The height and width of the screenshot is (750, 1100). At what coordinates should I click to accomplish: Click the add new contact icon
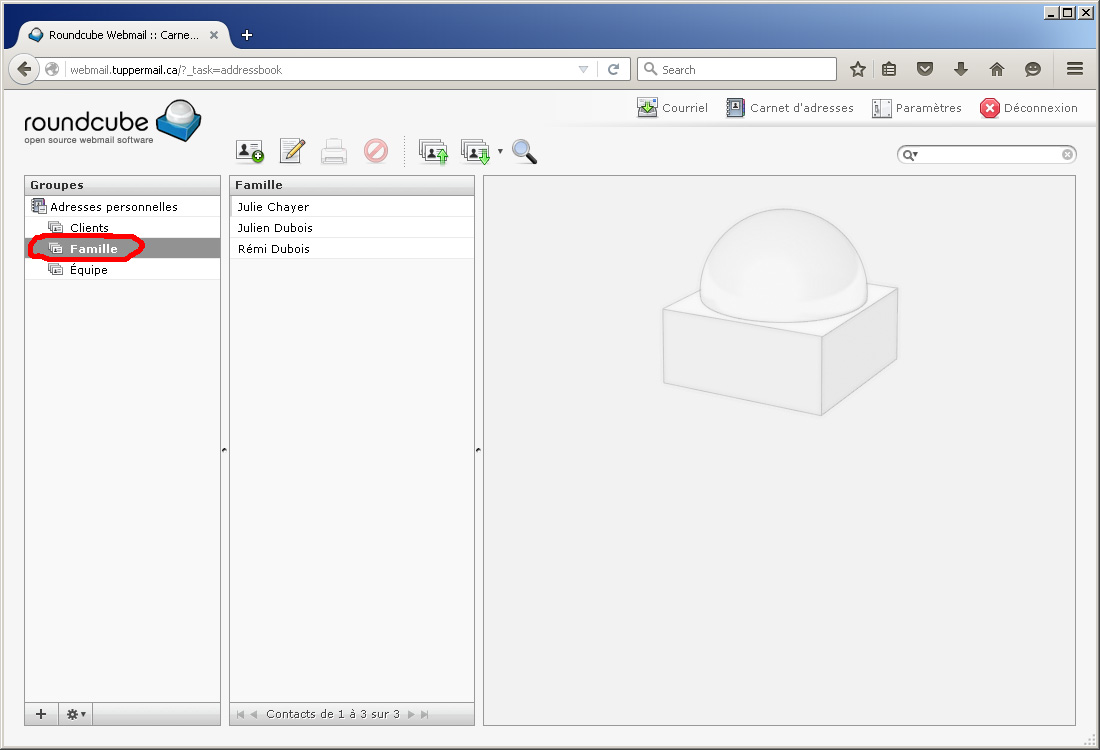250,151
